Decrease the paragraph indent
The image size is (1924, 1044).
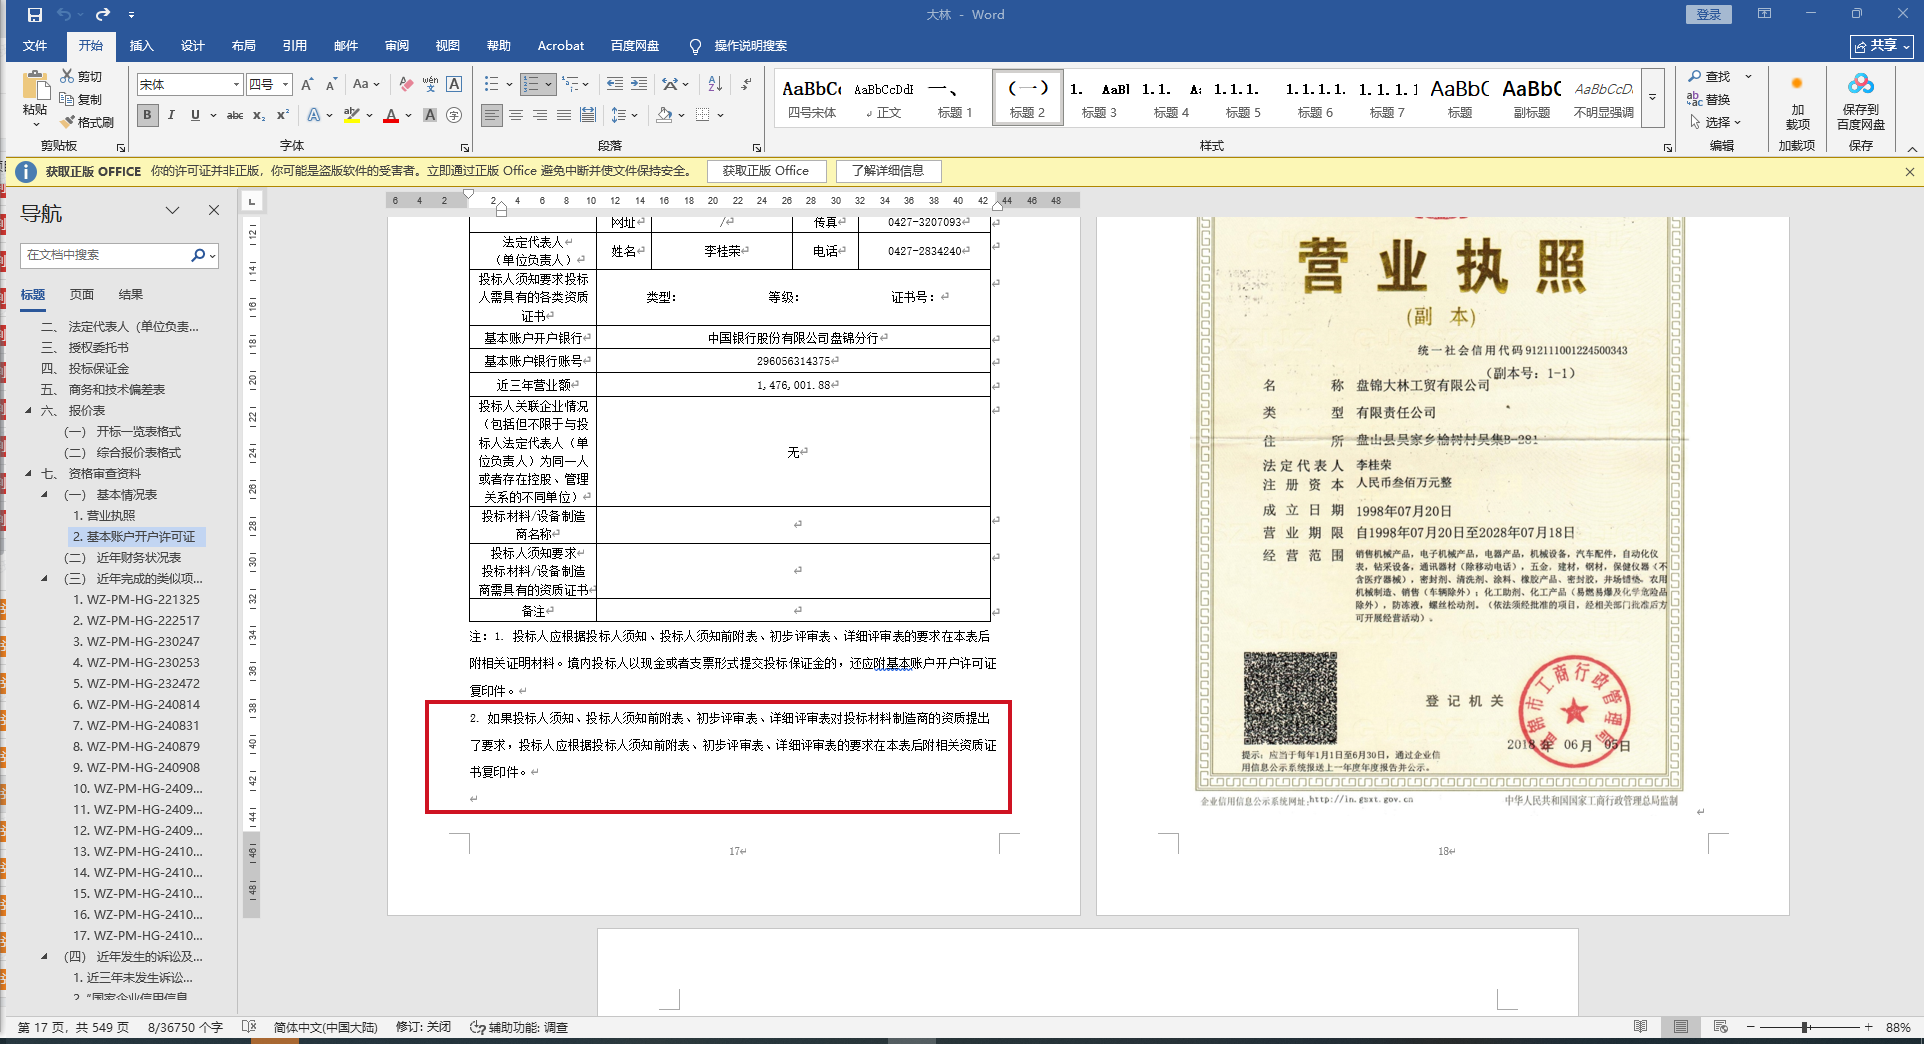click(x=615, y=85)
